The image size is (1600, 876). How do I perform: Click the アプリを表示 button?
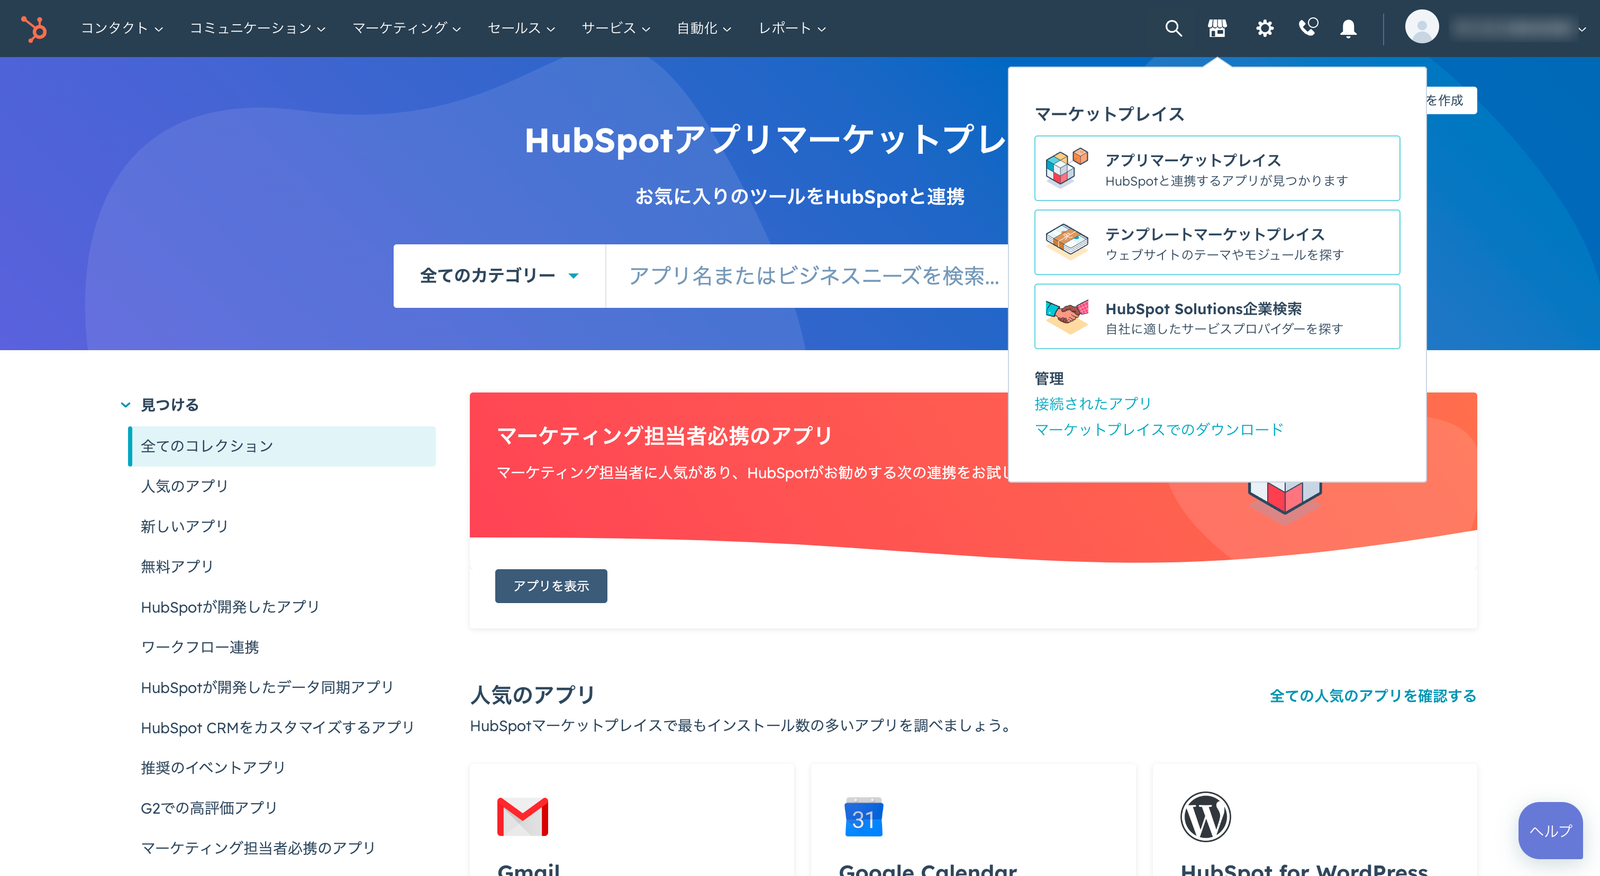551,586
